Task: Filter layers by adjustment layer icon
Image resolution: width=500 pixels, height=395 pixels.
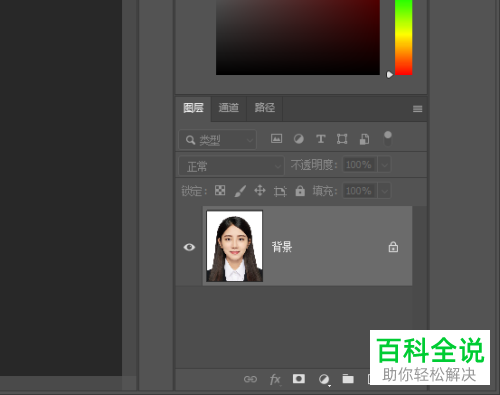Action: click(x=299, y=139)
